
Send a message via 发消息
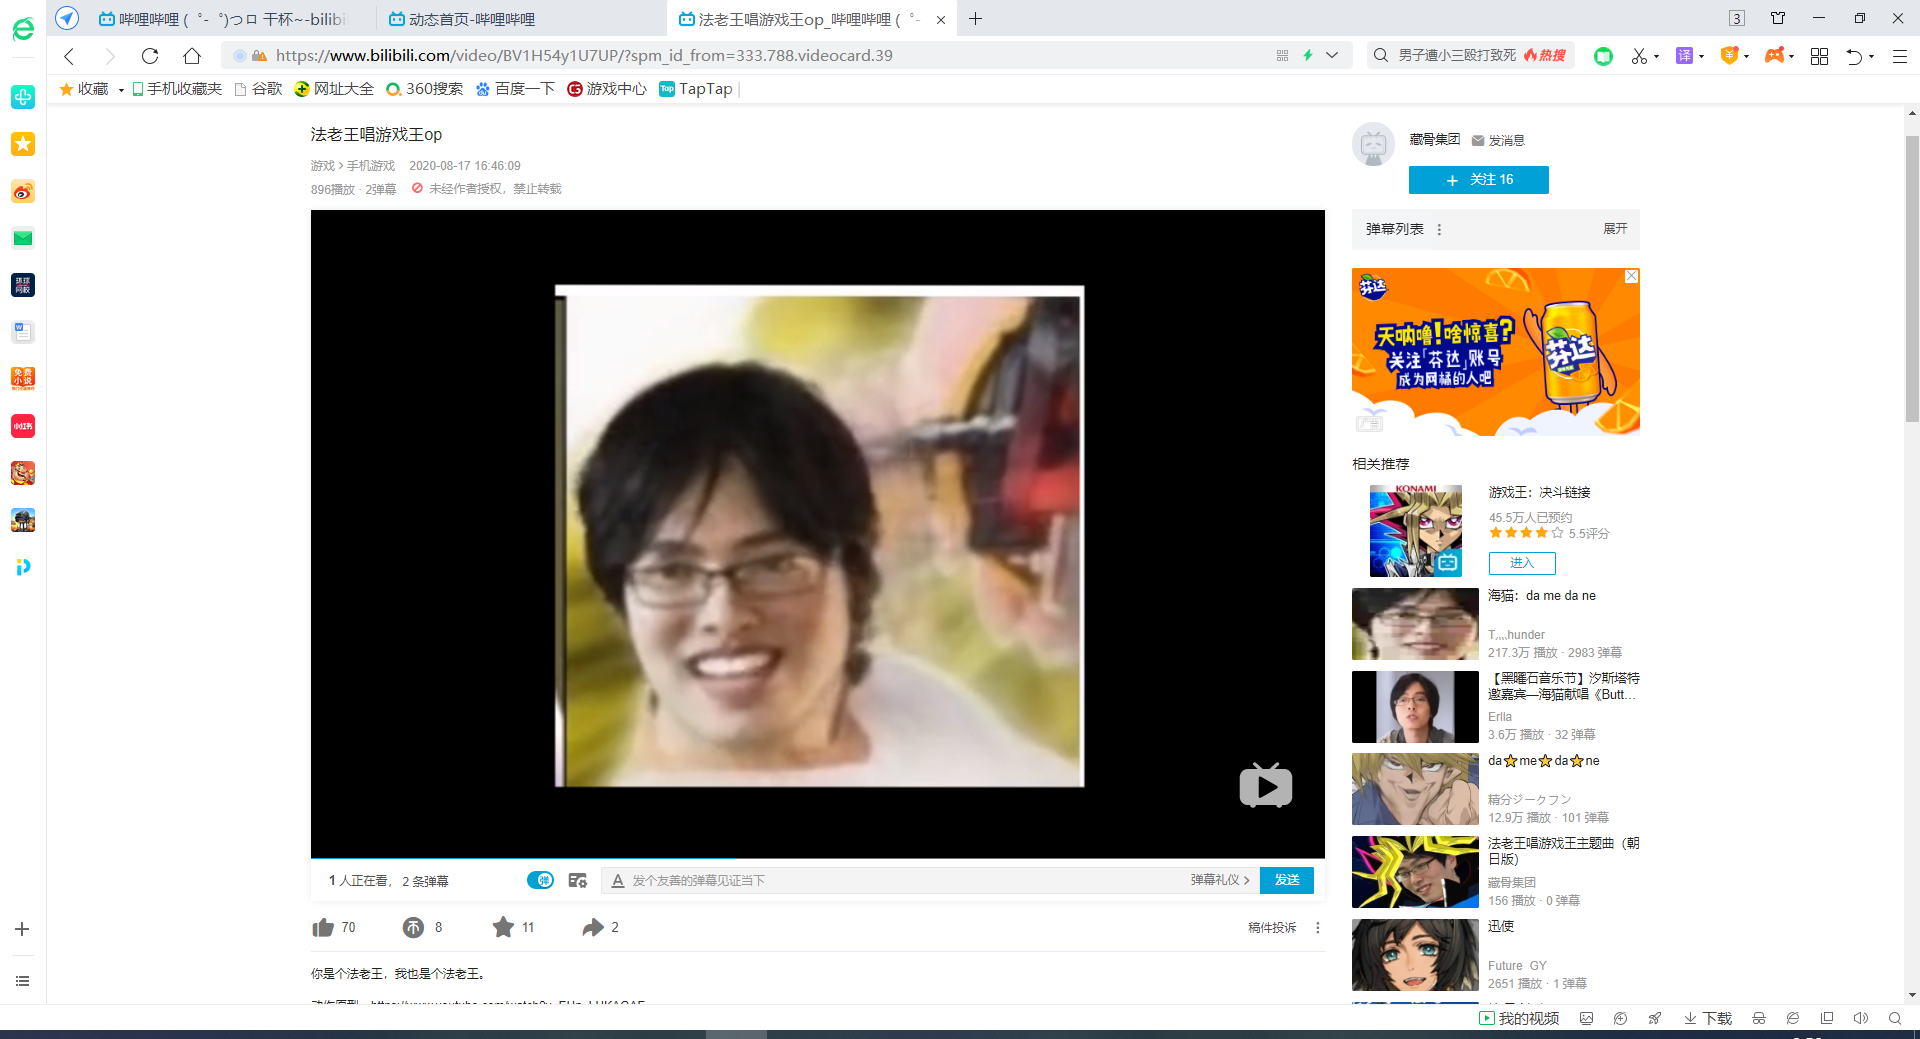pyautogui.click(x=1498, y=141)
